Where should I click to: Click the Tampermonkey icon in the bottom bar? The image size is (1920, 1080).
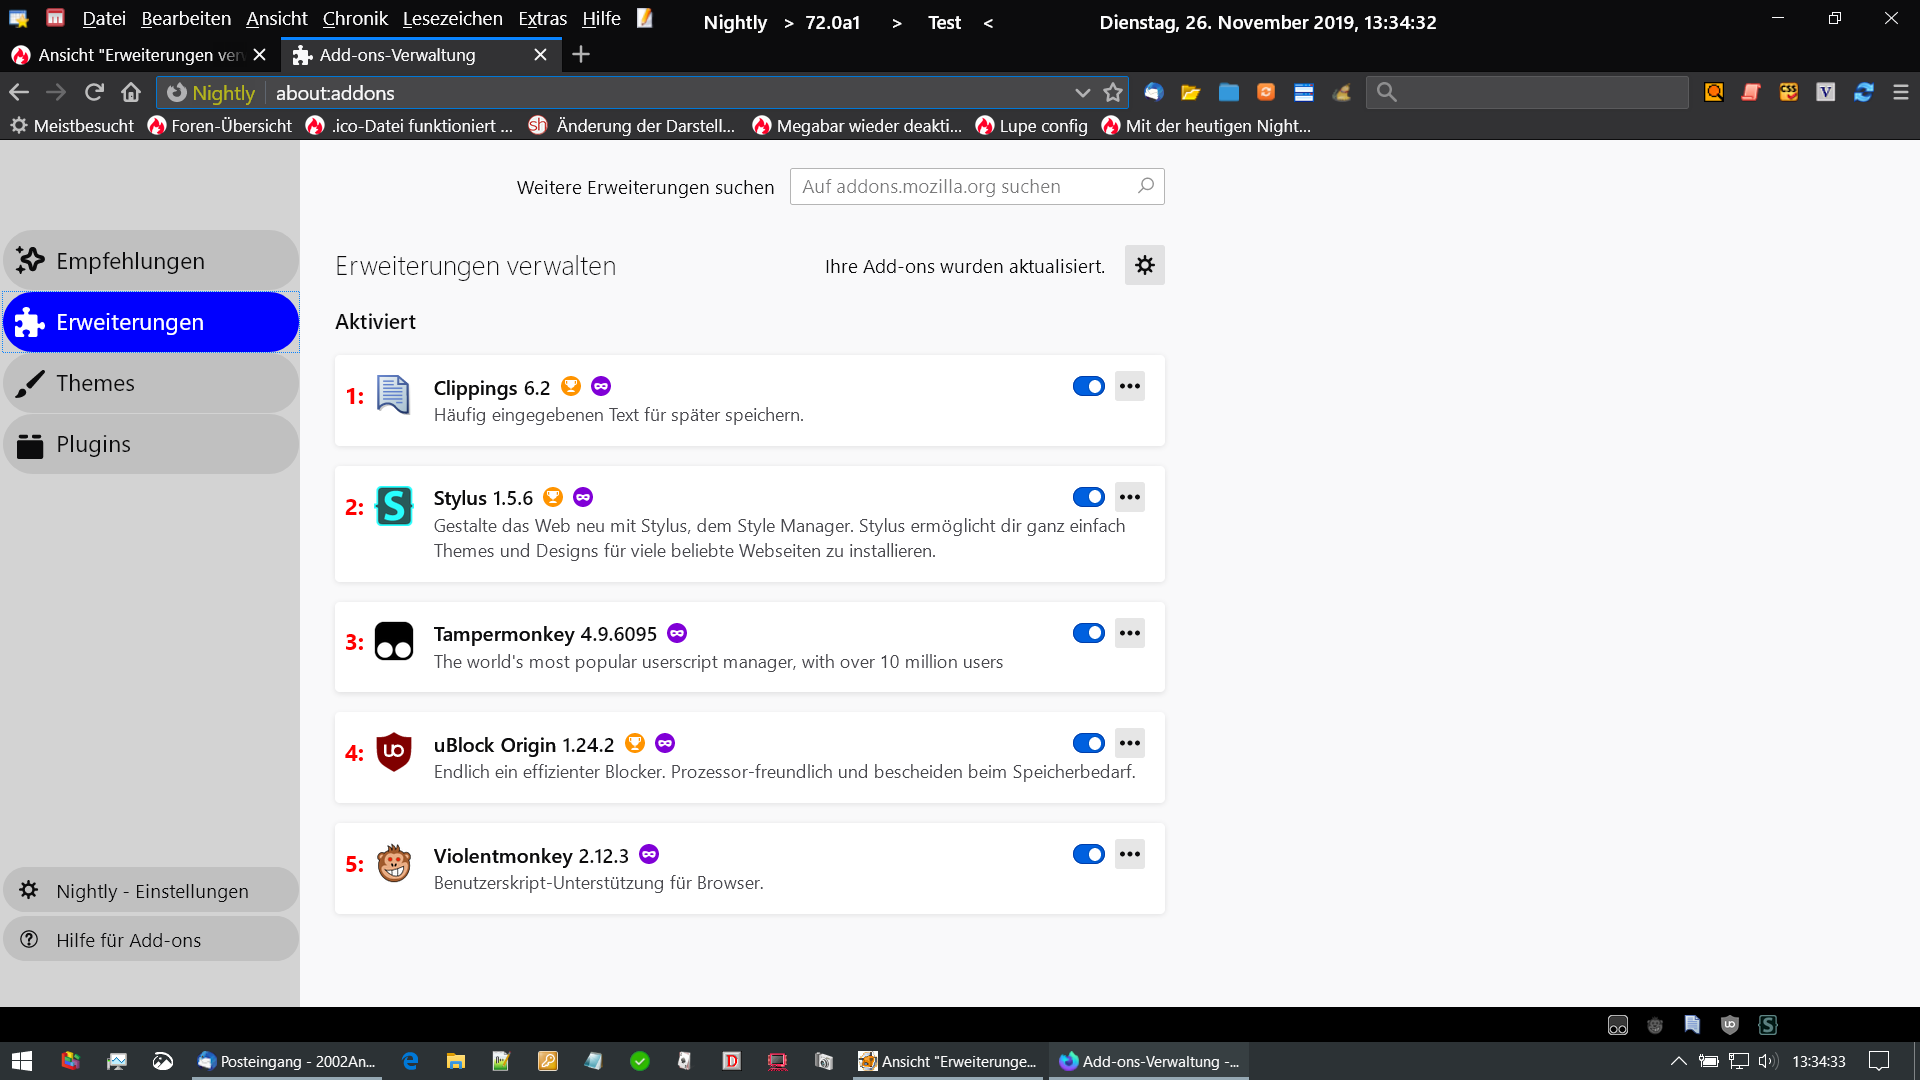(1617, 1025)
